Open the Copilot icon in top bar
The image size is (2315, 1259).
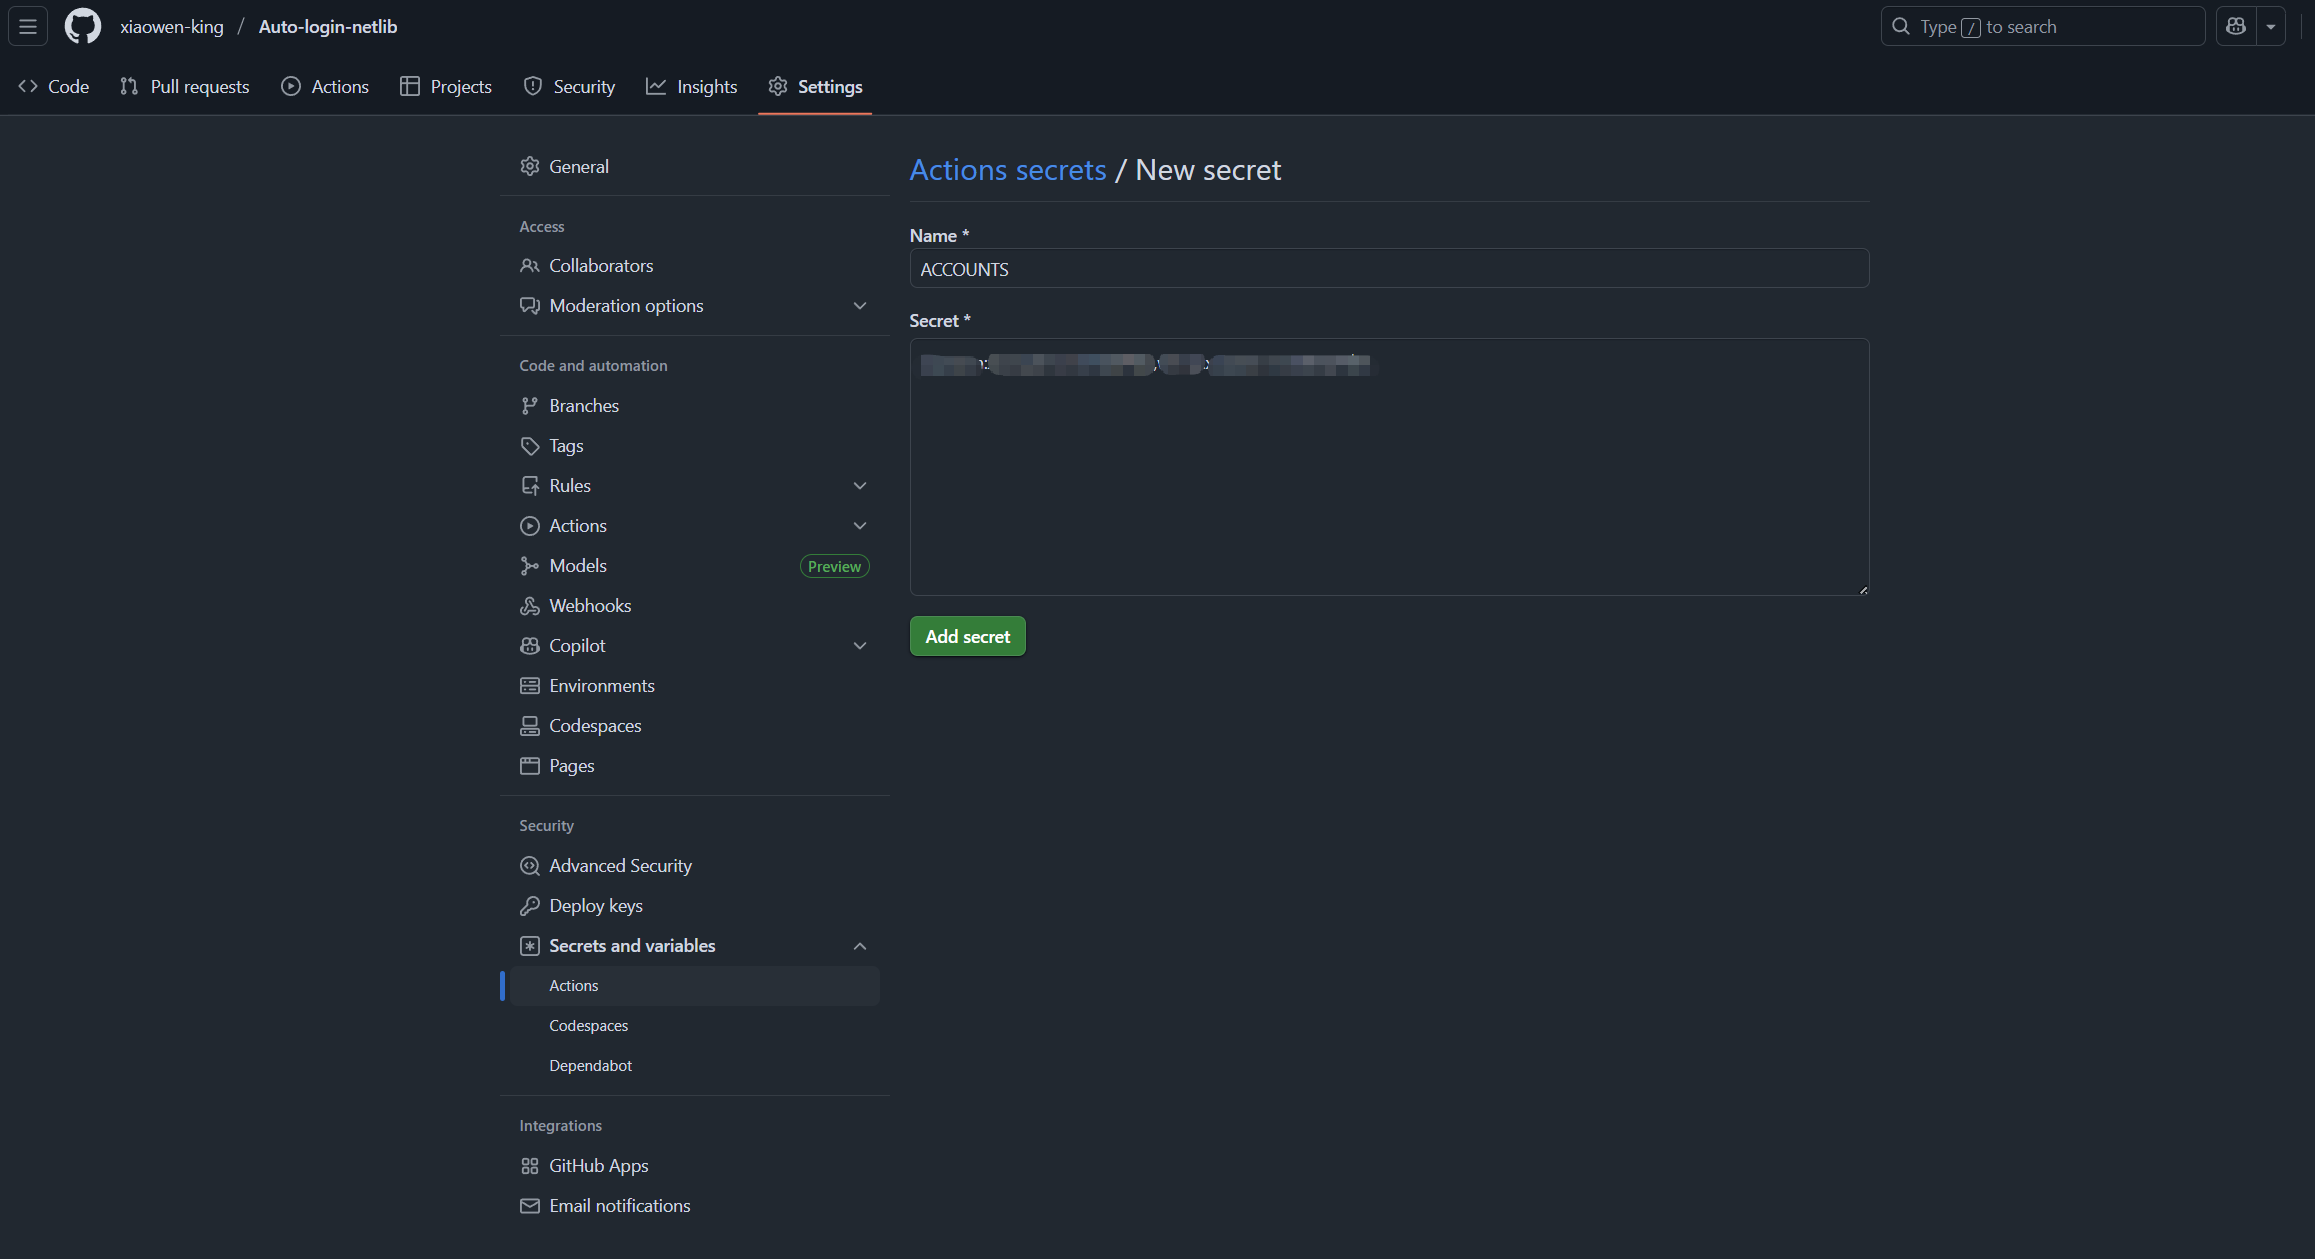(x=2236, y=27)
